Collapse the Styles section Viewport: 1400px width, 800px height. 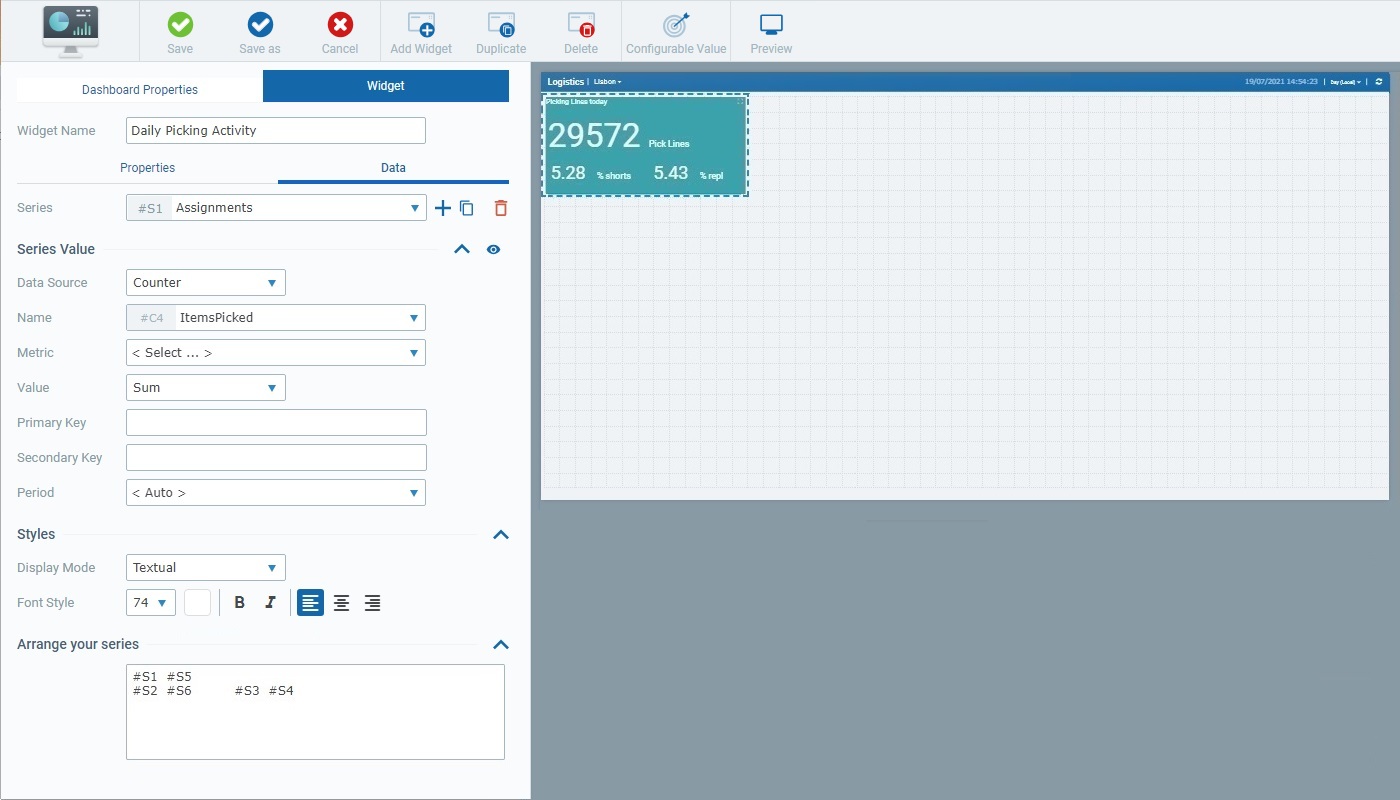tap(501, 535)
